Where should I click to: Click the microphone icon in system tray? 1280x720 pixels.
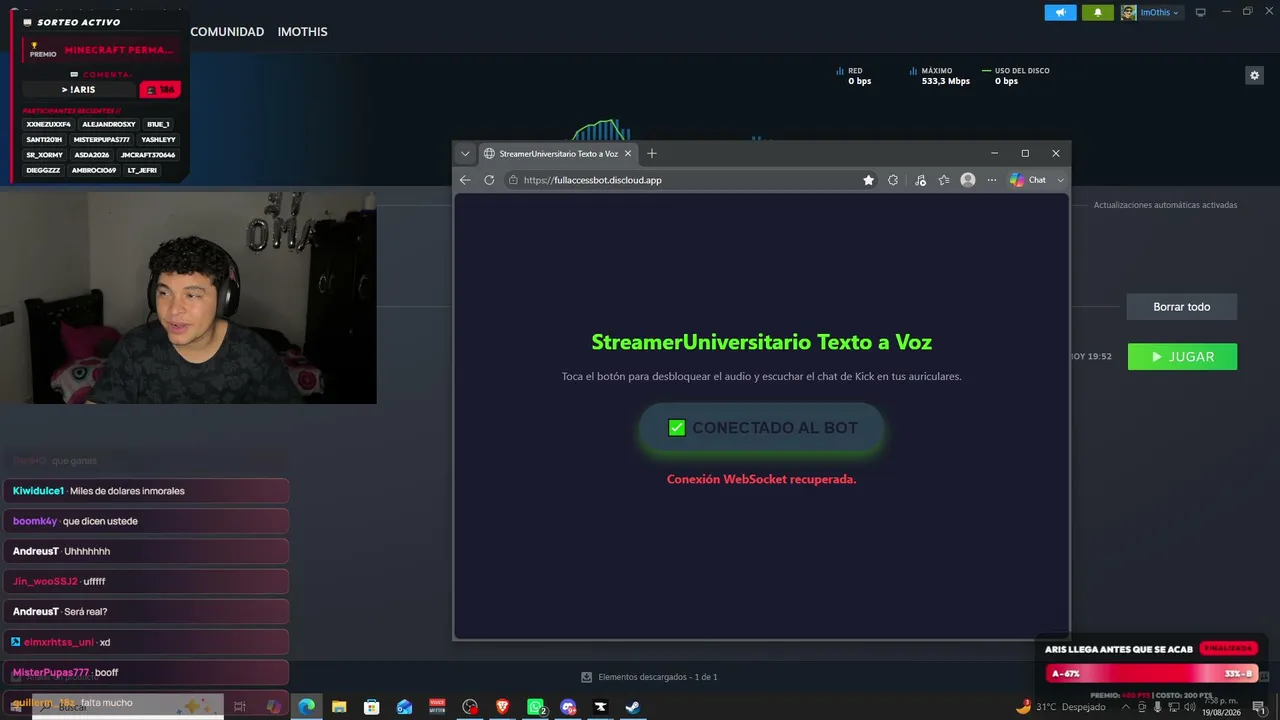point(1158,707)
